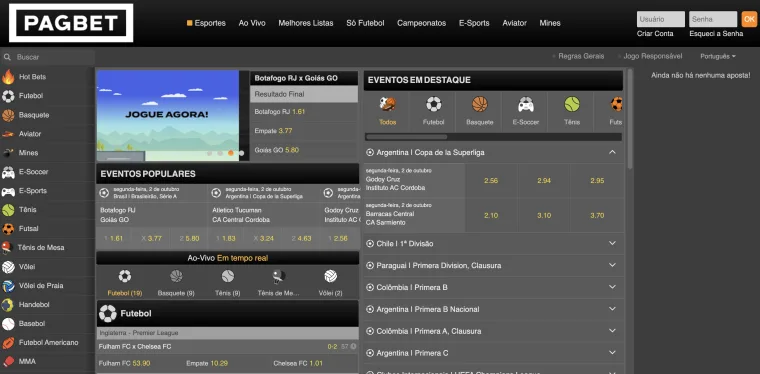
Task: Click the Mines bomb icon in sidebar
Action: click(8, 153)
